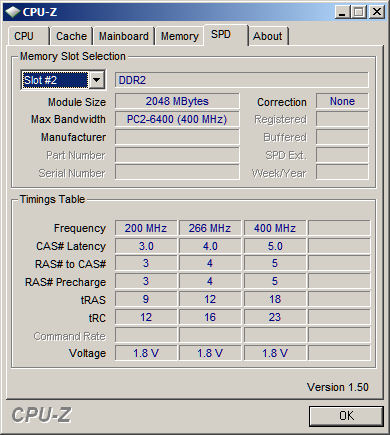Open the About tab
This screenshot has width=390, height=435.
point(268,36)
